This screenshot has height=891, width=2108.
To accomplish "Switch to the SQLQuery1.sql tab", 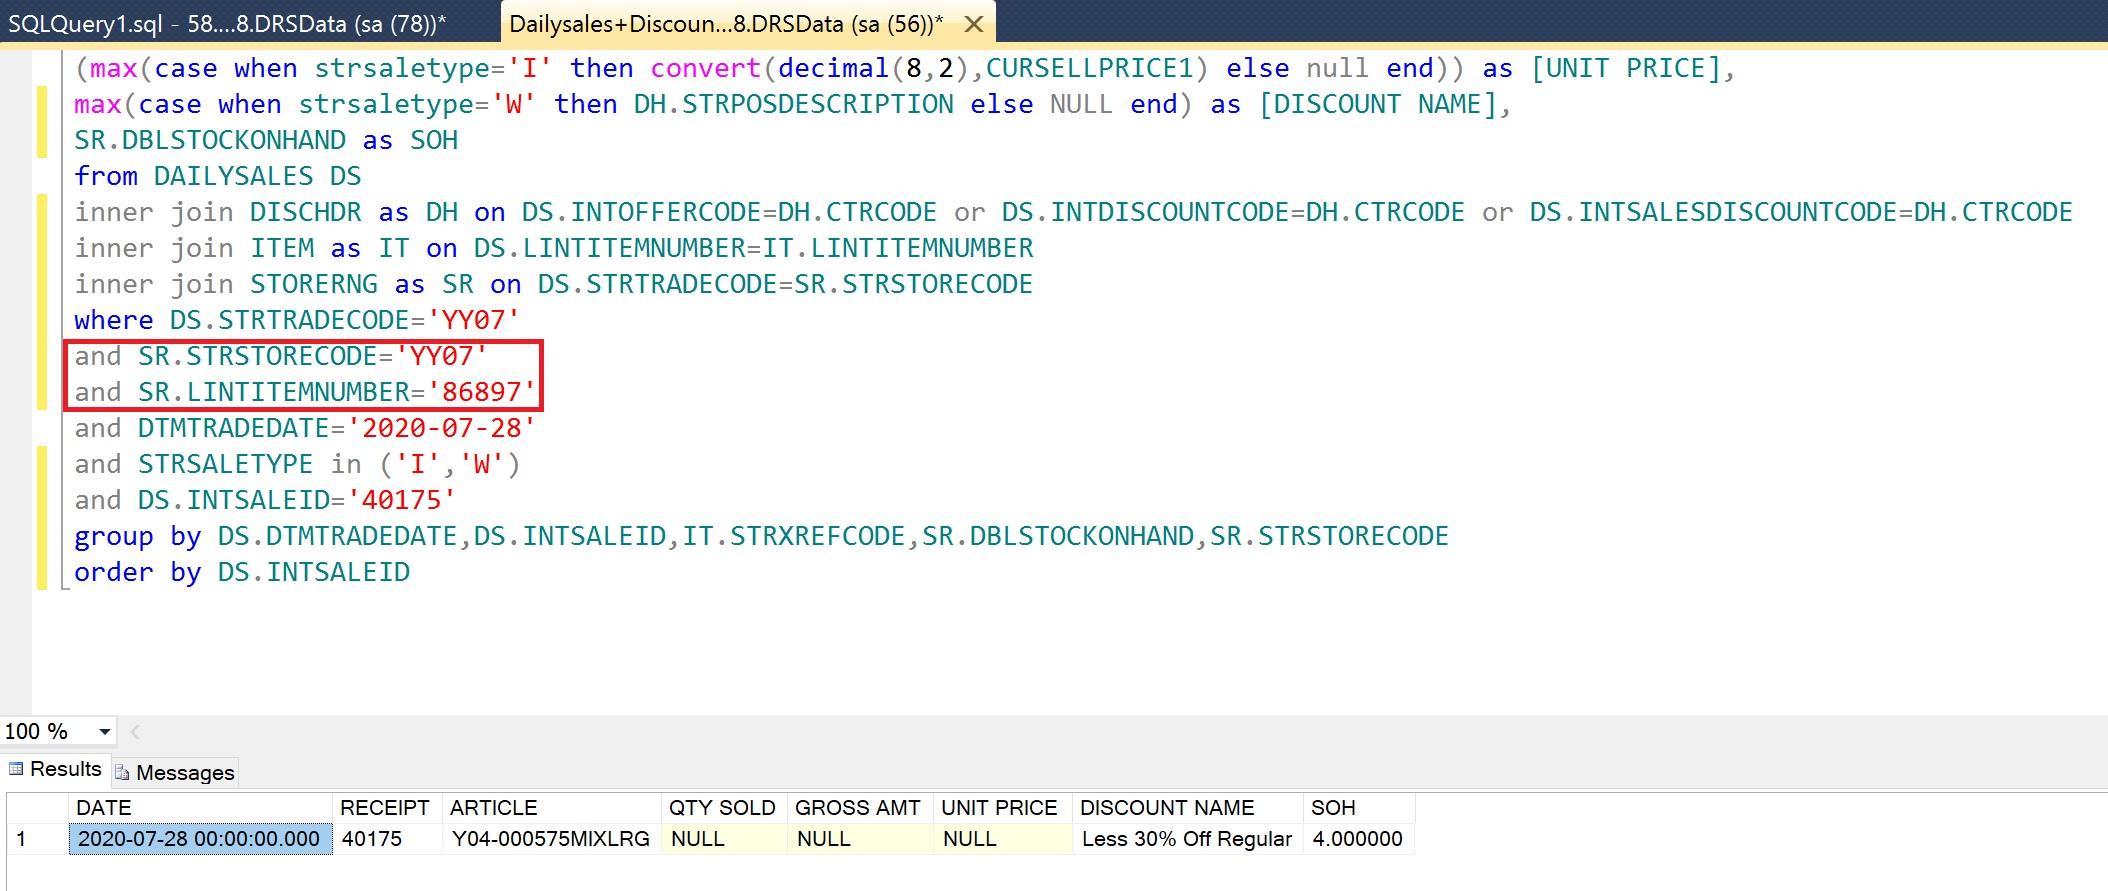I will pyautogui.click(x=228, y=23).
